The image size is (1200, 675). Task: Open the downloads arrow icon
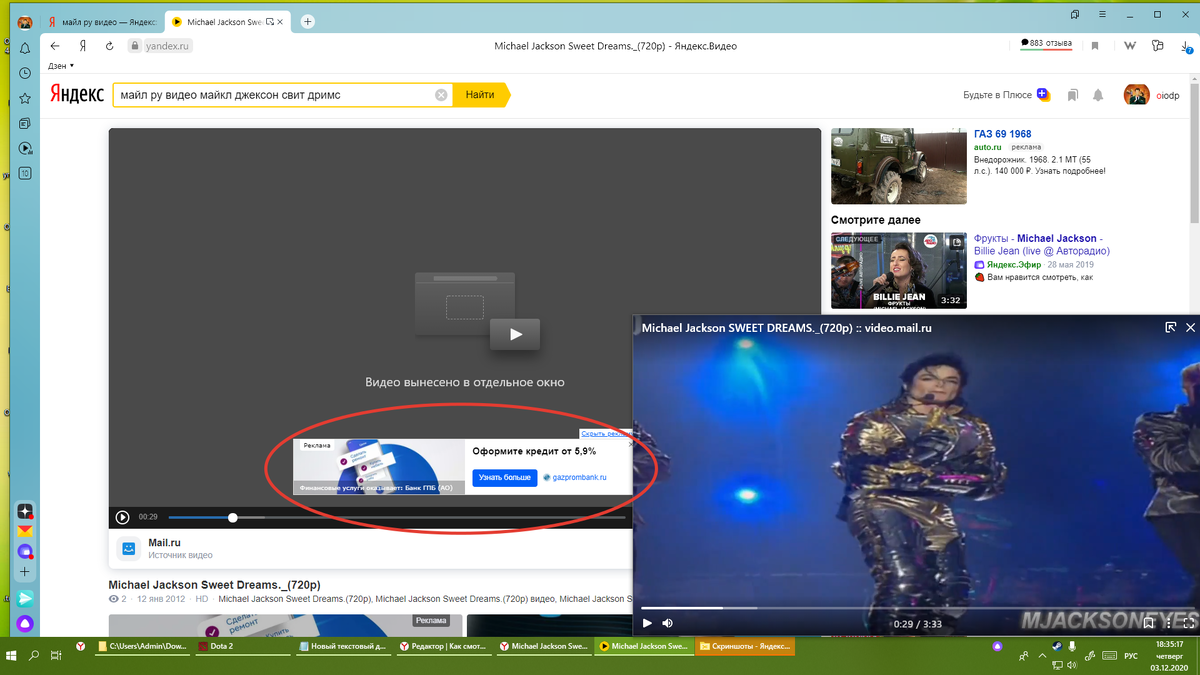[1185, 46]
